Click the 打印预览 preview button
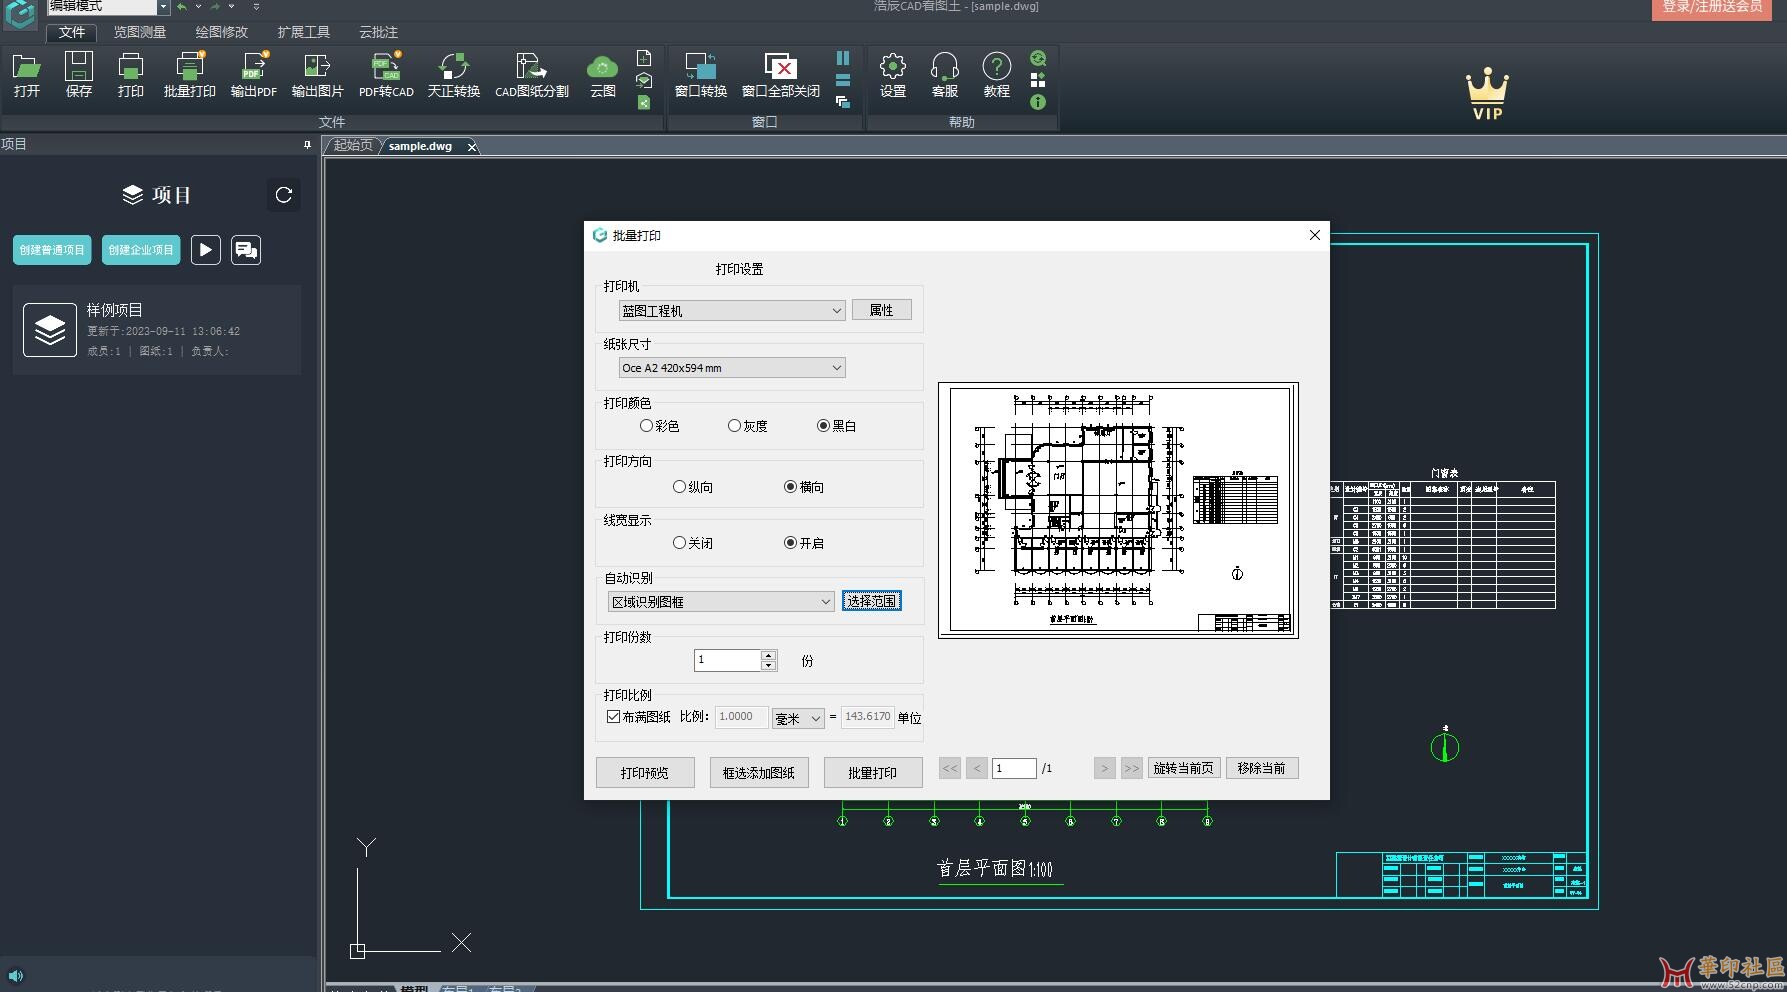The image size is (1787, 992). [x=644, y=772]
